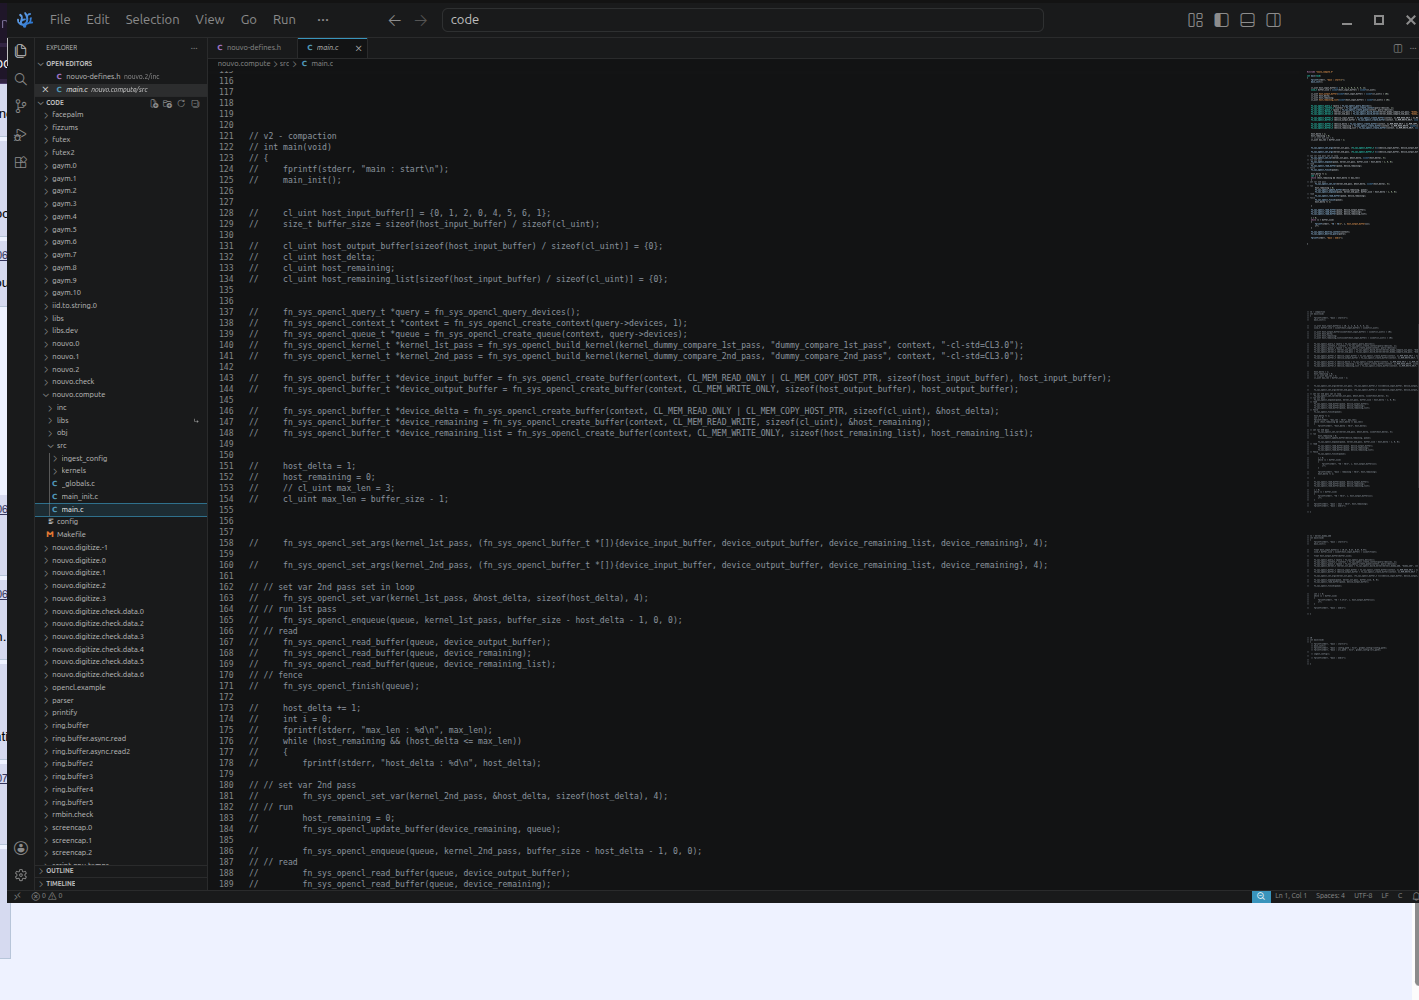Toggle primary sidebar visibility
The width and height of the screenshot is (1419, 1000).
(1221, 20)
